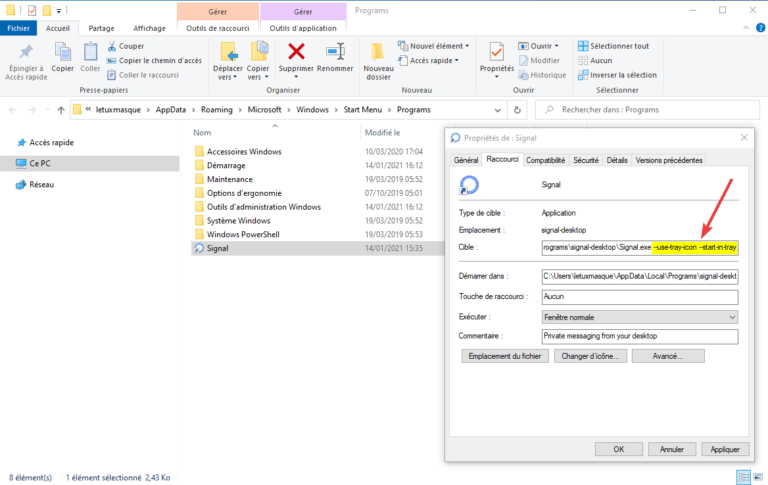Click Emplacement du fichier button

pyautogui.click(x=504, y=356)
